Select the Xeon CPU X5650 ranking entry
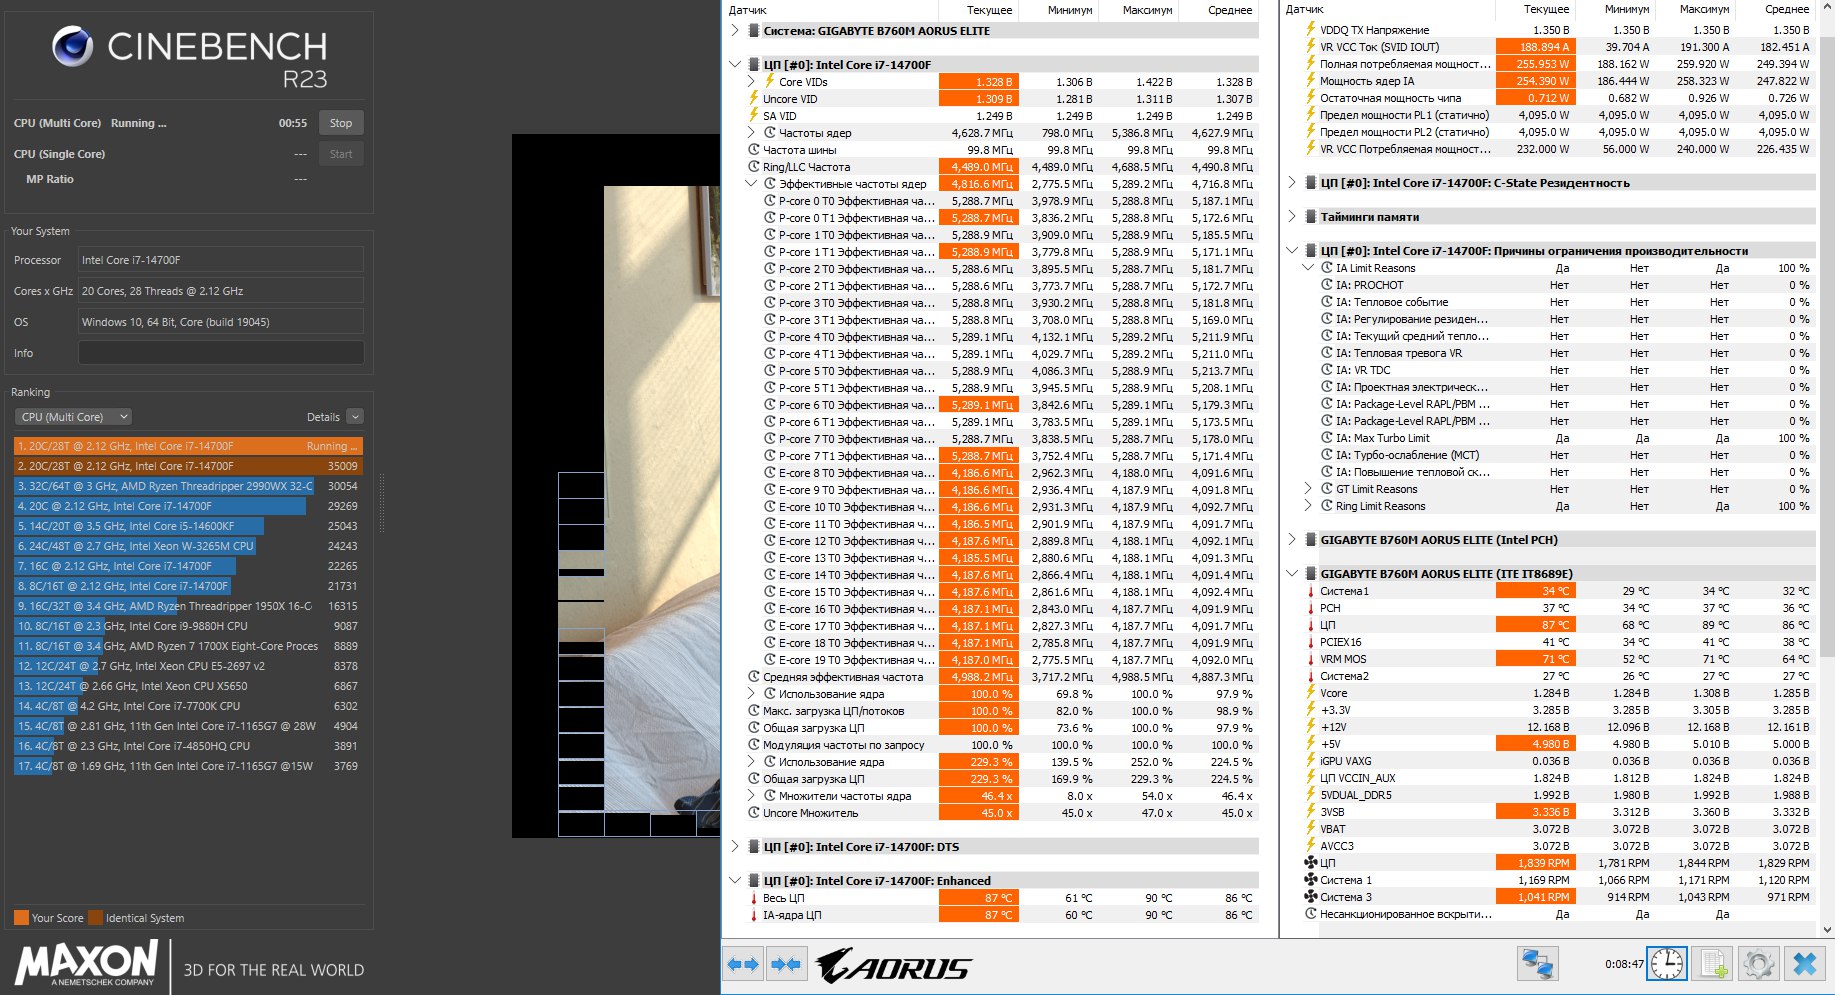This screenshot has width=1835, height=995. pyautogui.click(x=188, y=686)
